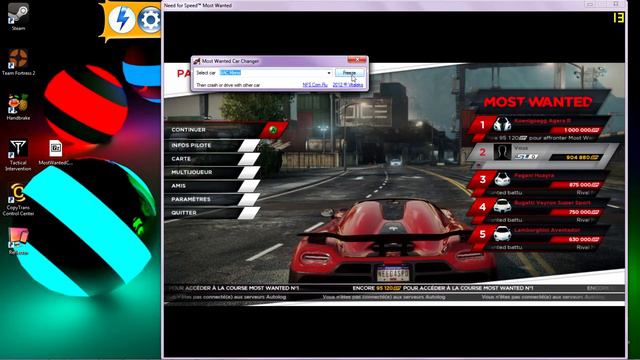Open the Steam desktop shortcut
Screen dimensions: 640x360
point(18,16)
